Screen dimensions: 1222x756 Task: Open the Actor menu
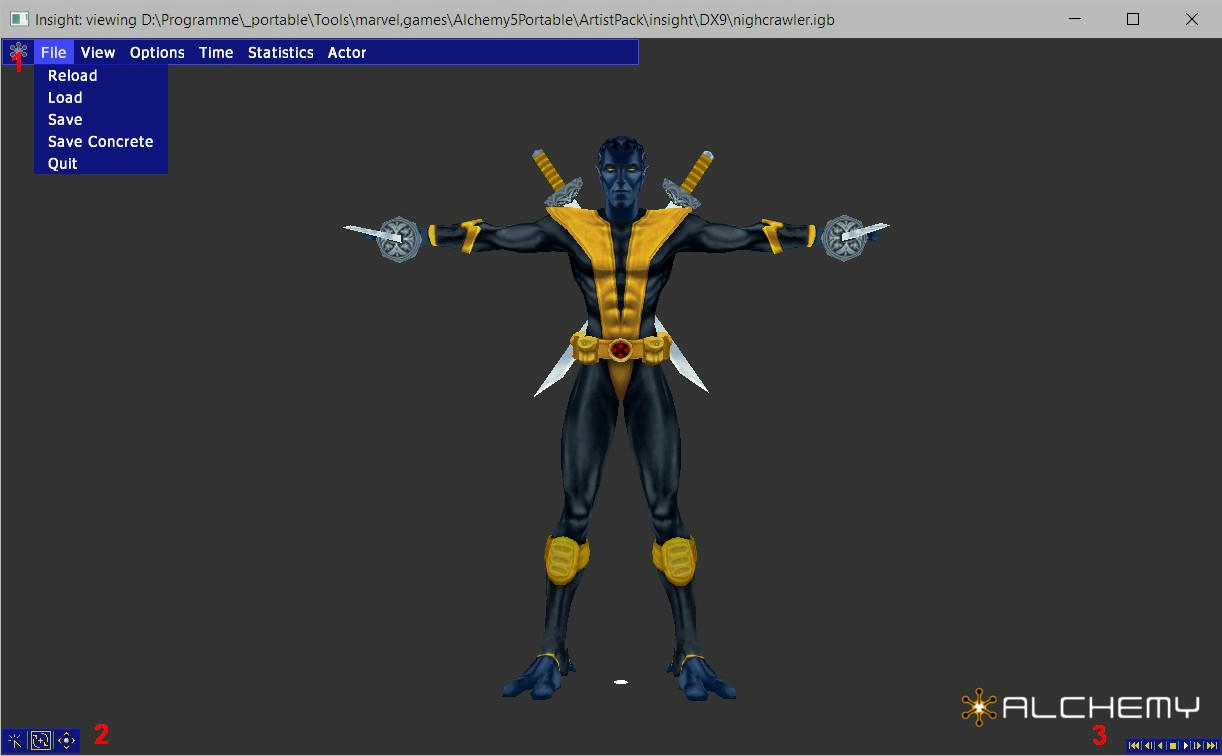pyautogui.click(x=347, y=52)
